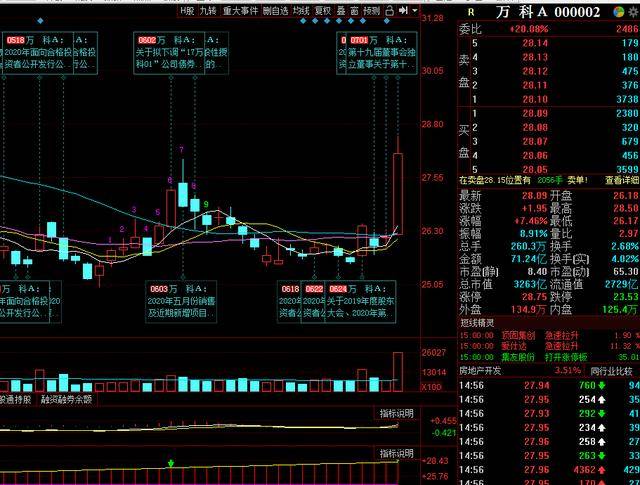This screenshot has height=485, width=640.
Task: Click the latest red volume bar
Action: [398, 372]
